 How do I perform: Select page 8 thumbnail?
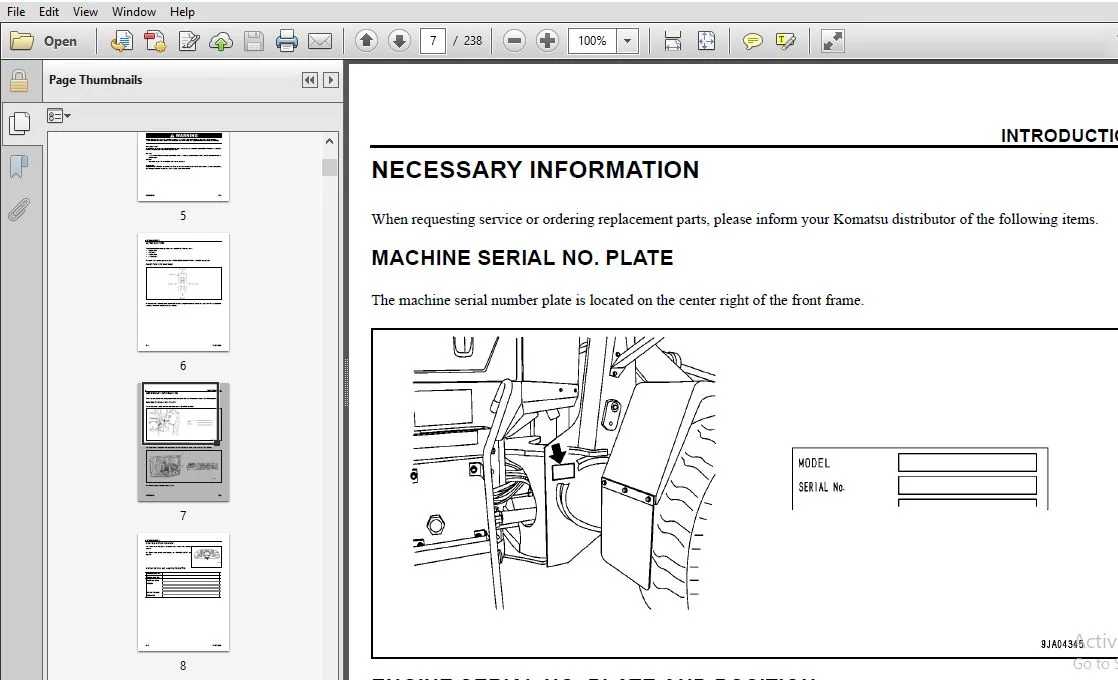(x=183, y=592)
